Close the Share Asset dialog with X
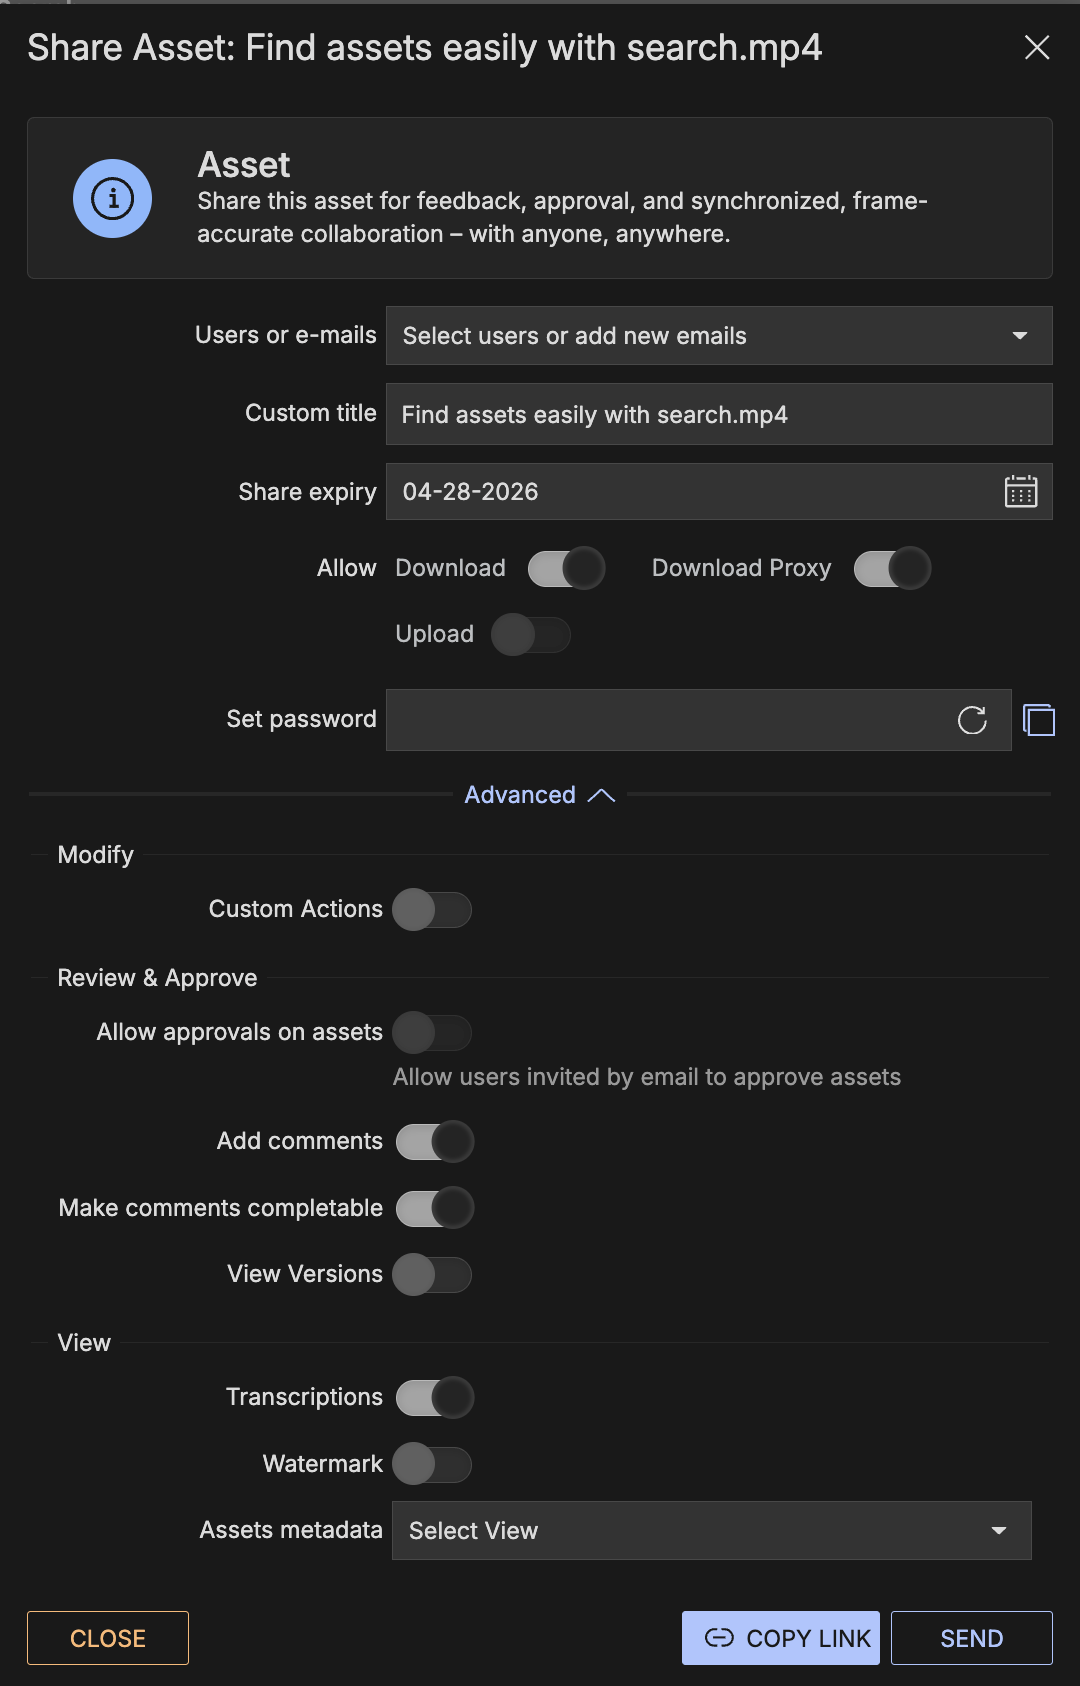1080x1686 pixels. 1037,48
